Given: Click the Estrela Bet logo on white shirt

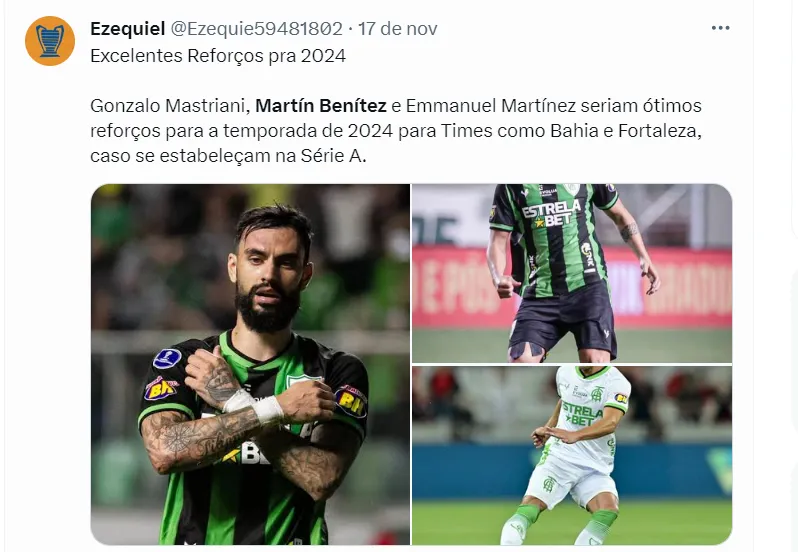Looking at the screenshot, I should [x=582, y=414].
